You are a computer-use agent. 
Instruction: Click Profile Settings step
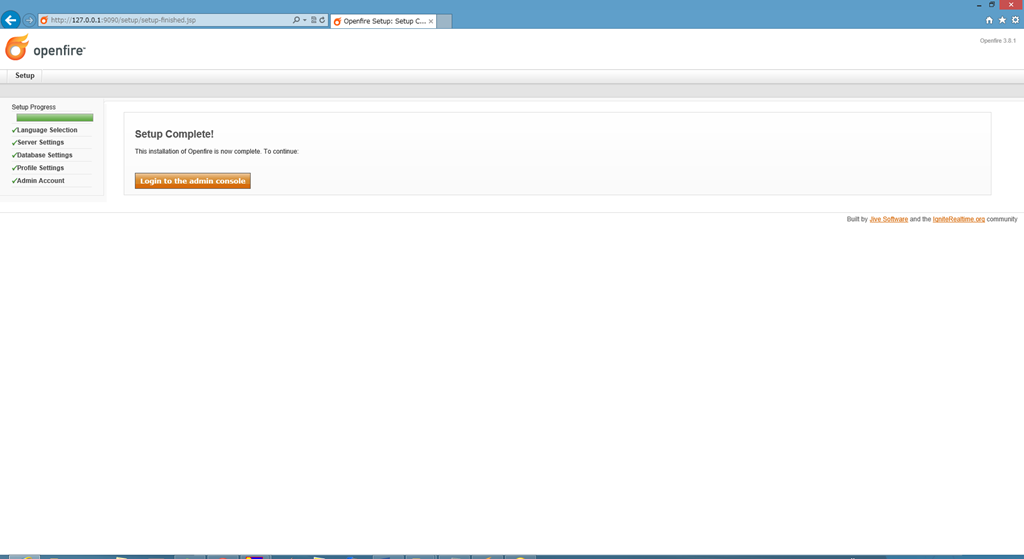point(40,168)
